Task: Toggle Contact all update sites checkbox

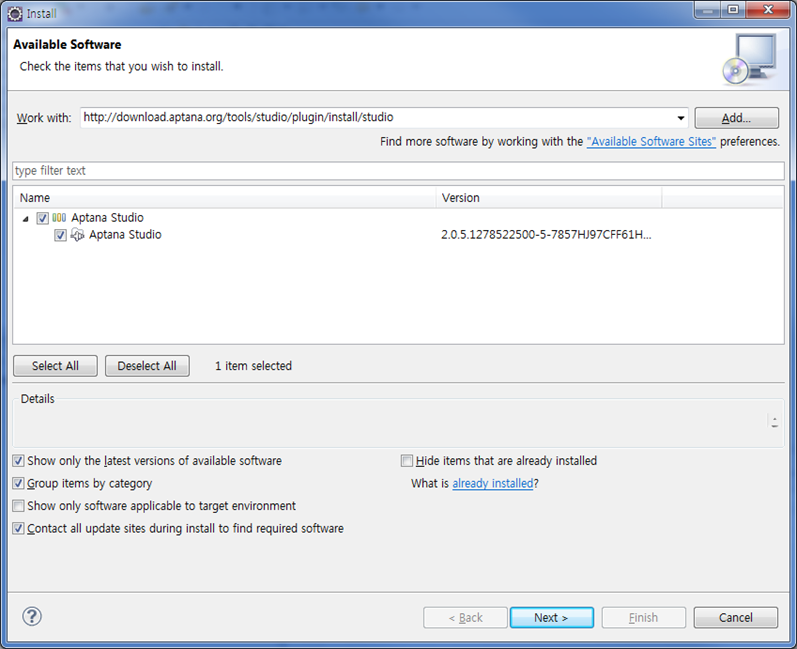Action: [x=18, y=528]
